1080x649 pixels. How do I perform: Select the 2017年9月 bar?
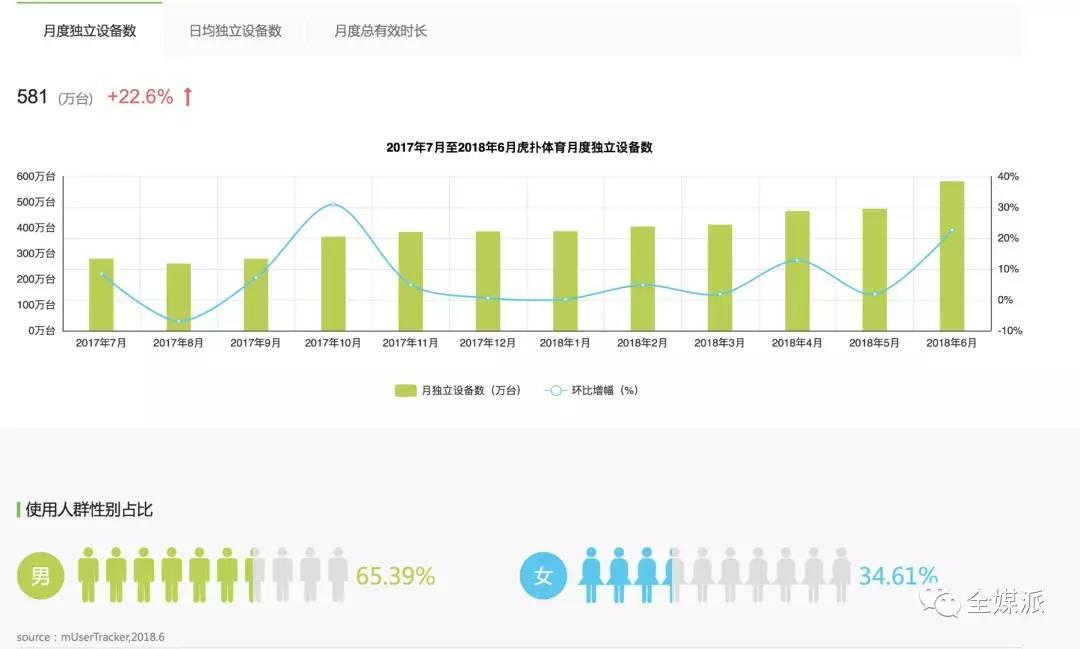pos(256,295)
